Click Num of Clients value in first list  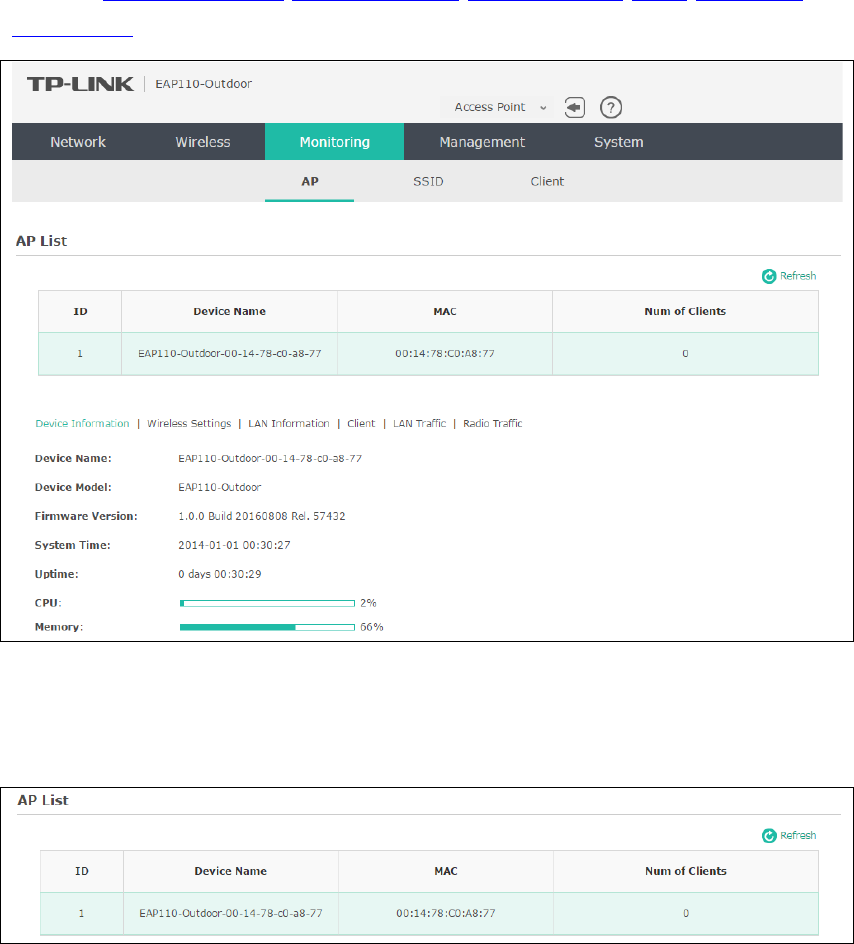[x=685, y=354]
